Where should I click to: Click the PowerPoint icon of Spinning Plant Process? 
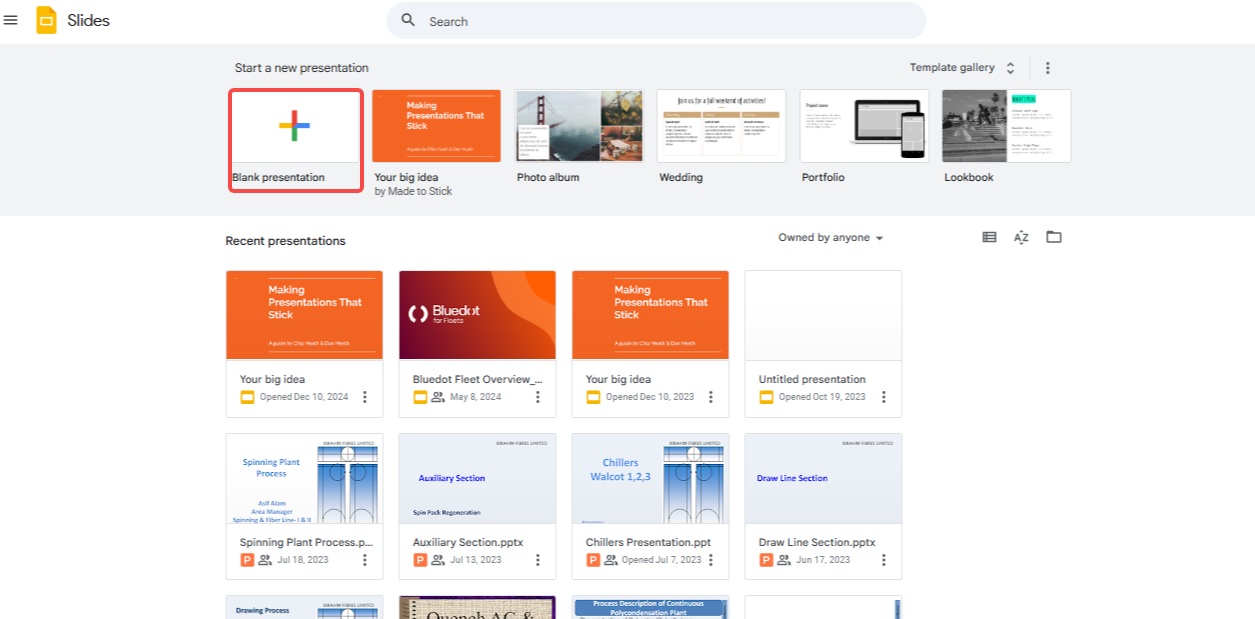[x=247, y=560]
